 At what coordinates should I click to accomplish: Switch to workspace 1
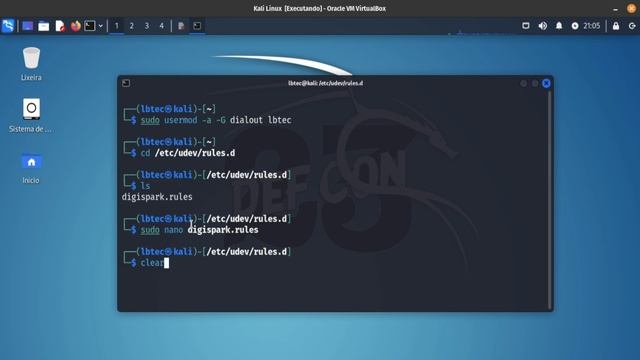117,26
